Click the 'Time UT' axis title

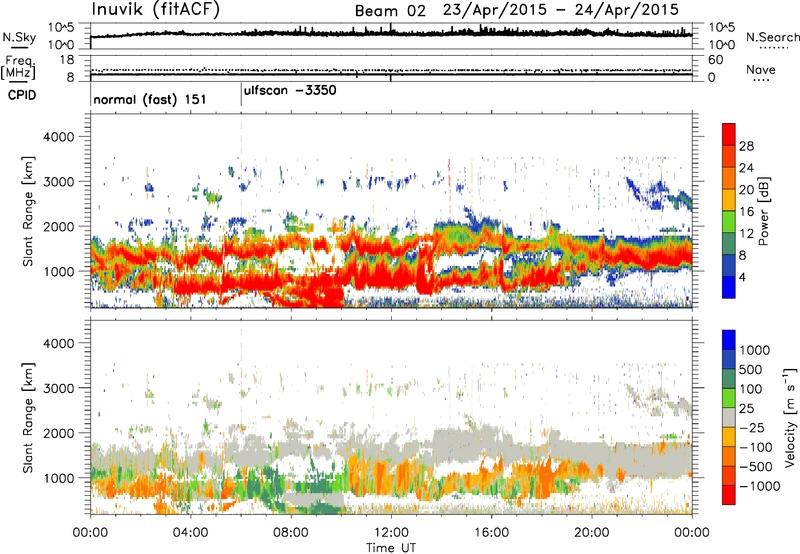[391, 548]
